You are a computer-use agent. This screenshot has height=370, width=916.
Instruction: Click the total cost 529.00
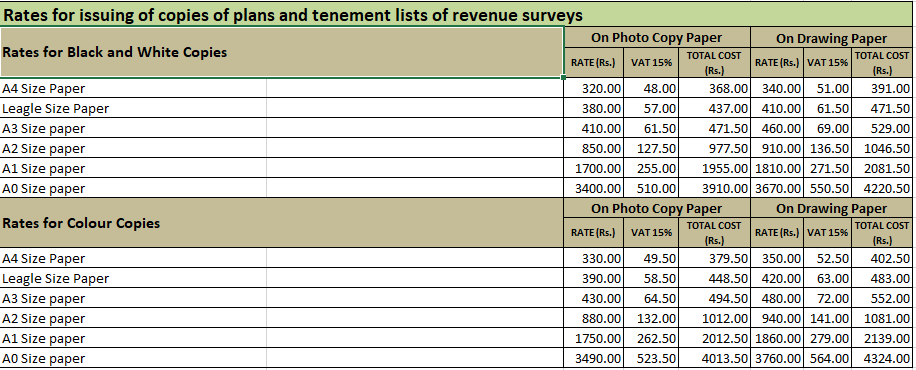(x=882, y=129)
